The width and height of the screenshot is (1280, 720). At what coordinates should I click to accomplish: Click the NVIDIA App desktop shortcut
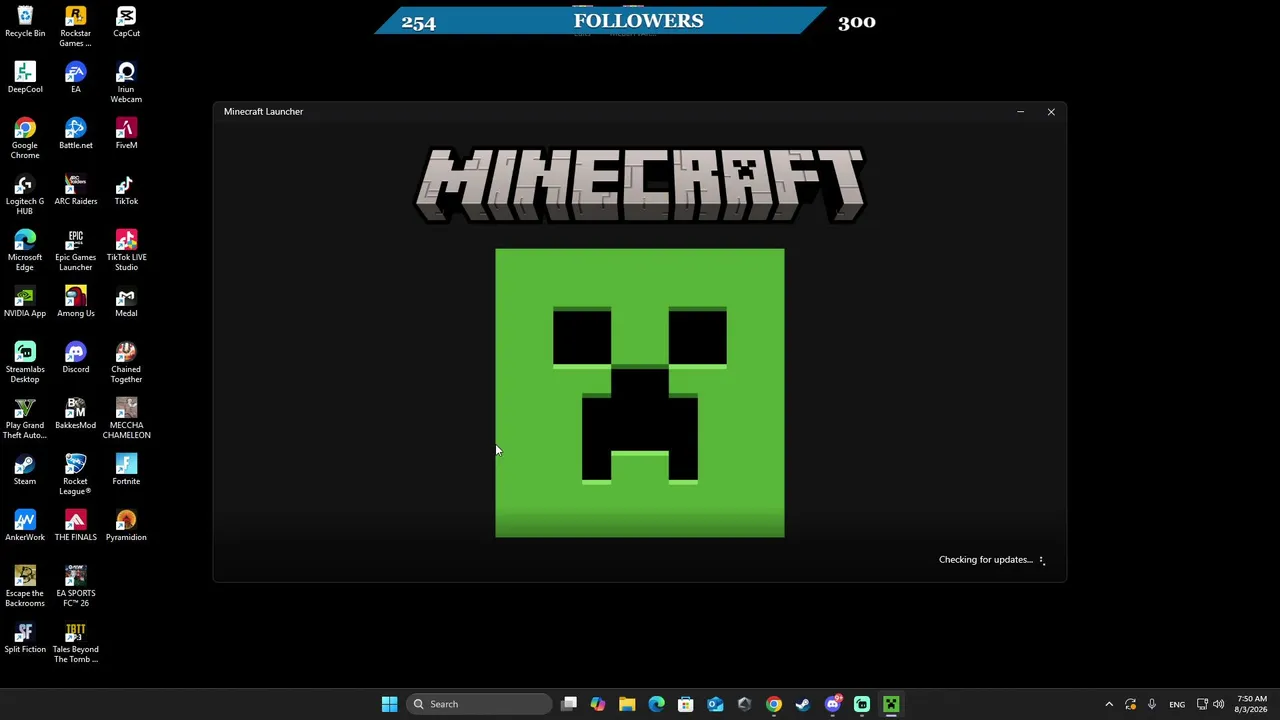tap(25, 302)
